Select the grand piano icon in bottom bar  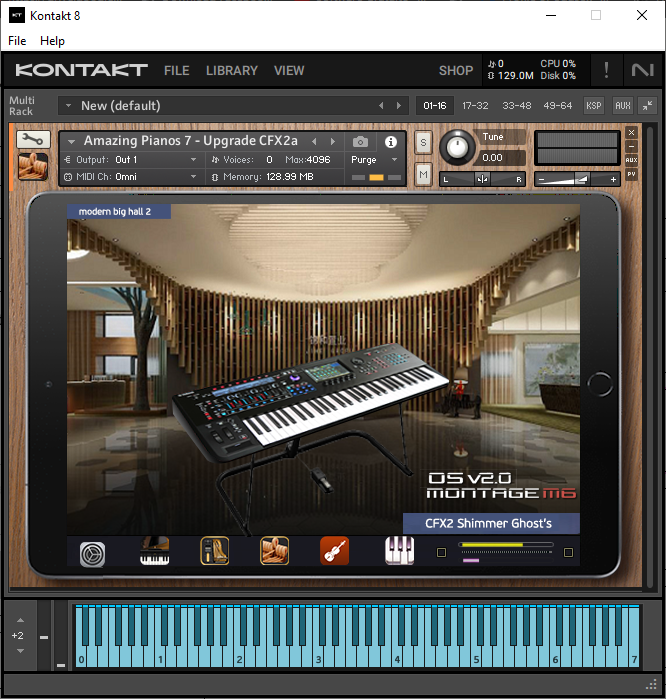click(x=155, y=551)
